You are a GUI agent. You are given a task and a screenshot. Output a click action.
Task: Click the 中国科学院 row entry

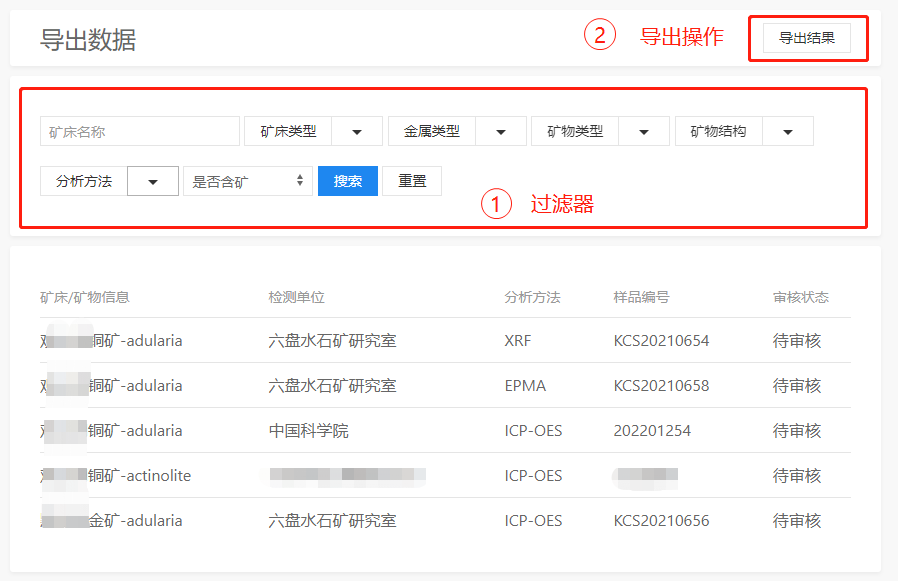coord(309,431)
